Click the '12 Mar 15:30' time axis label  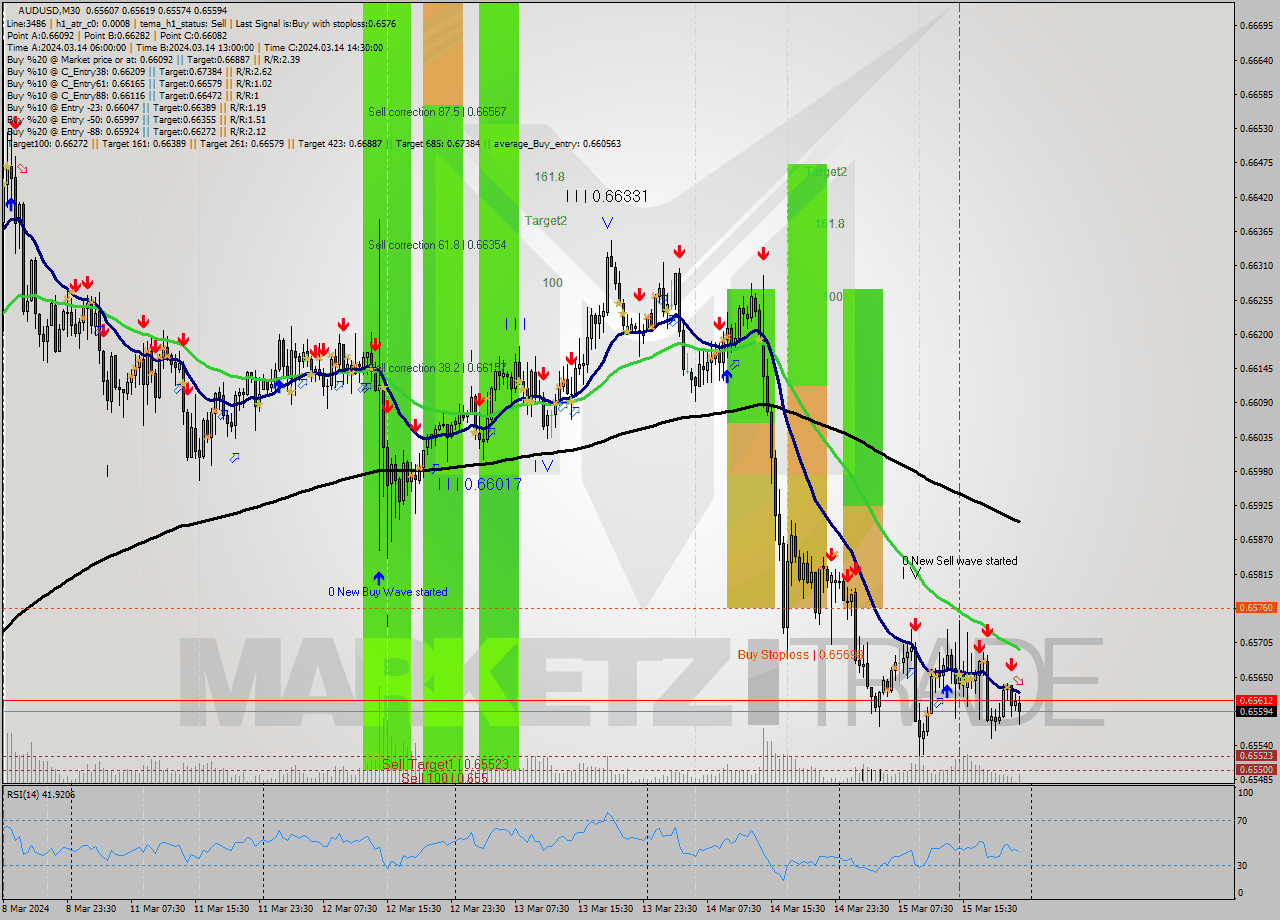[x=413, y=909]
